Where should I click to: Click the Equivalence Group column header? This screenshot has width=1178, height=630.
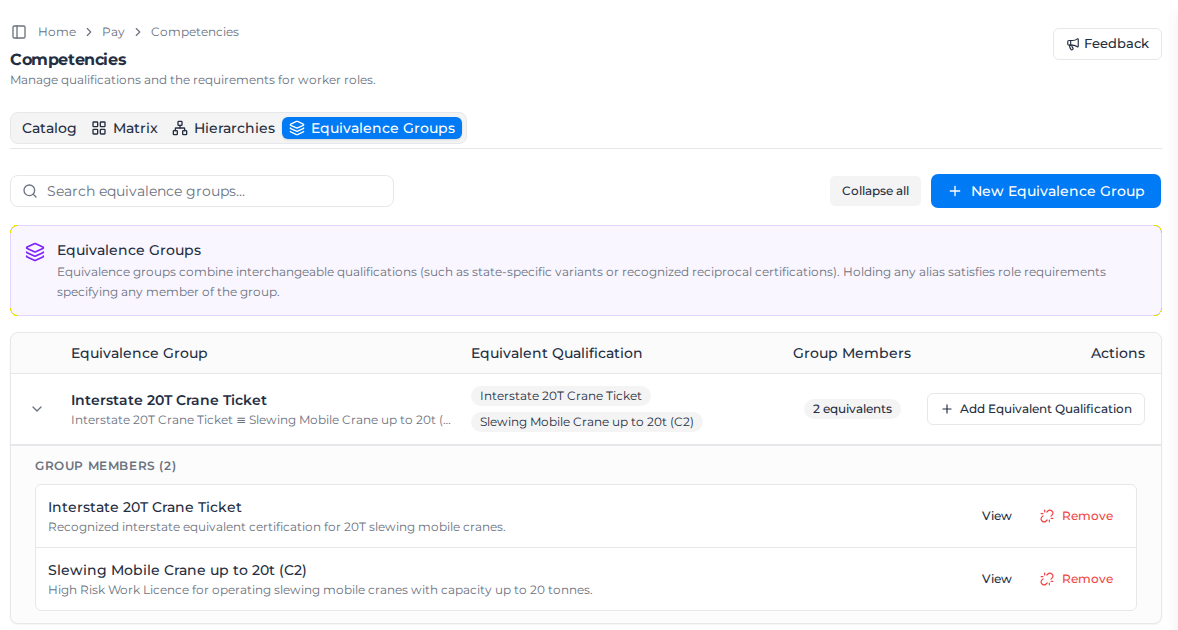tap(139, 354)
